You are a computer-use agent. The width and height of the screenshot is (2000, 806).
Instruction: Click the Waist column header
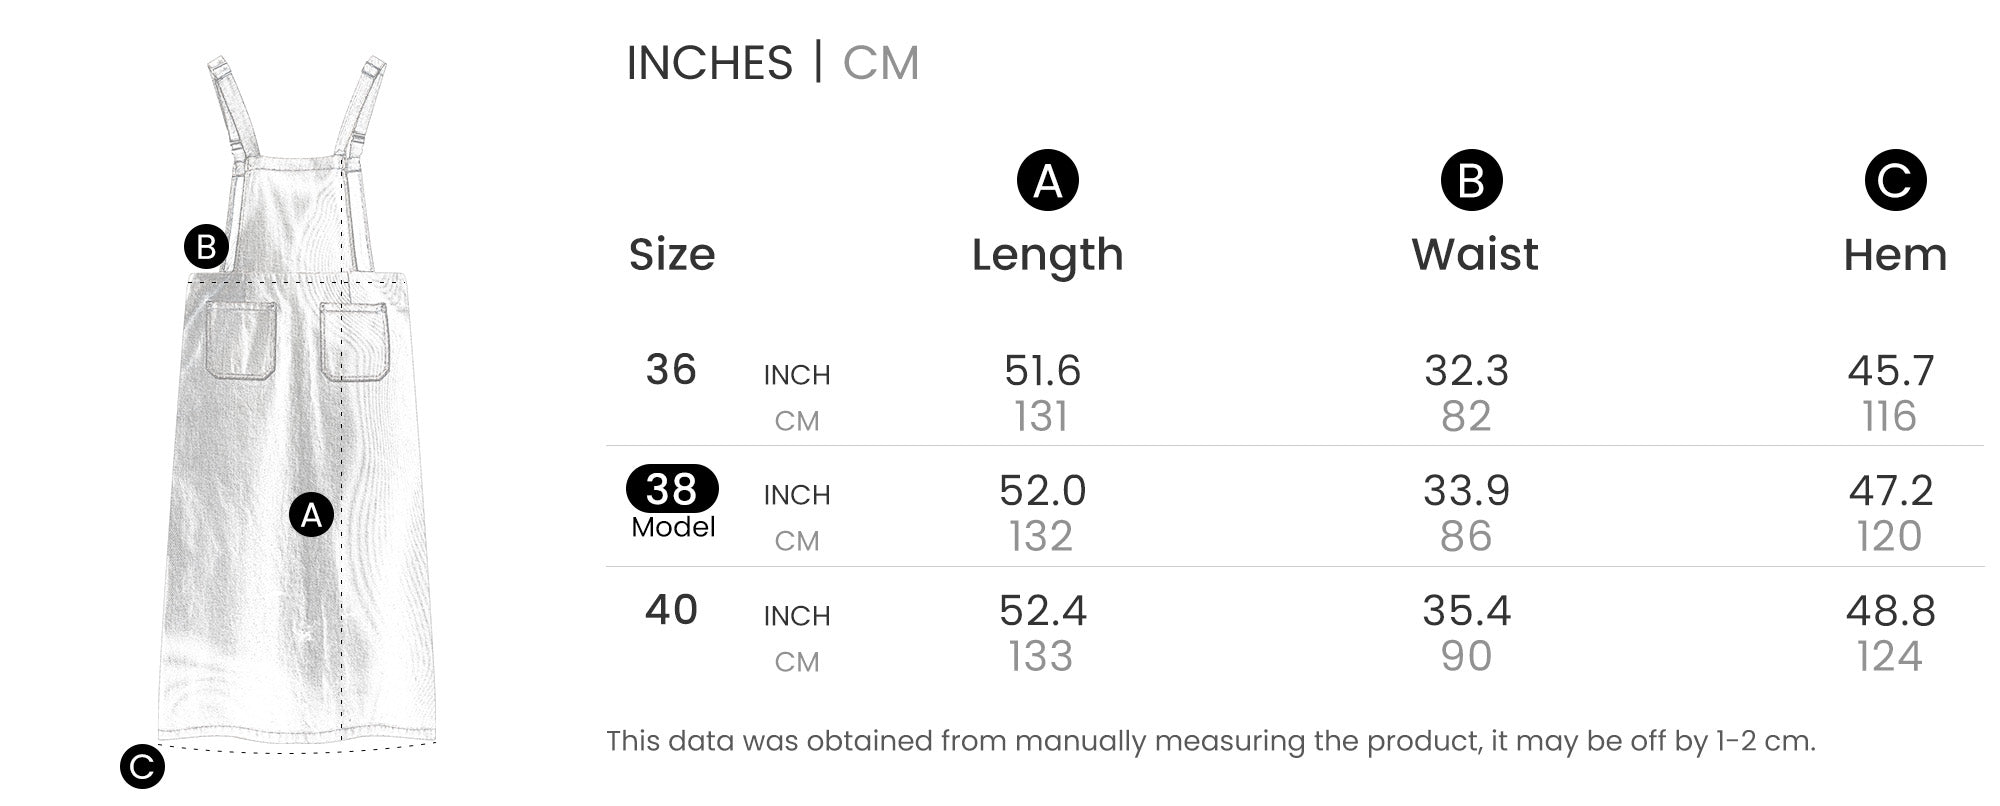tap(1474, 254)
